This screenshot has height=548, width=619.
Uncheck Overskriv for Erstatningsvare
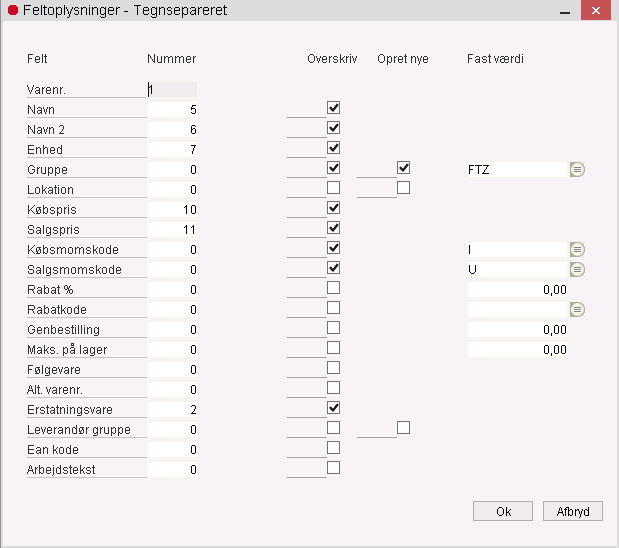(334, 408)
